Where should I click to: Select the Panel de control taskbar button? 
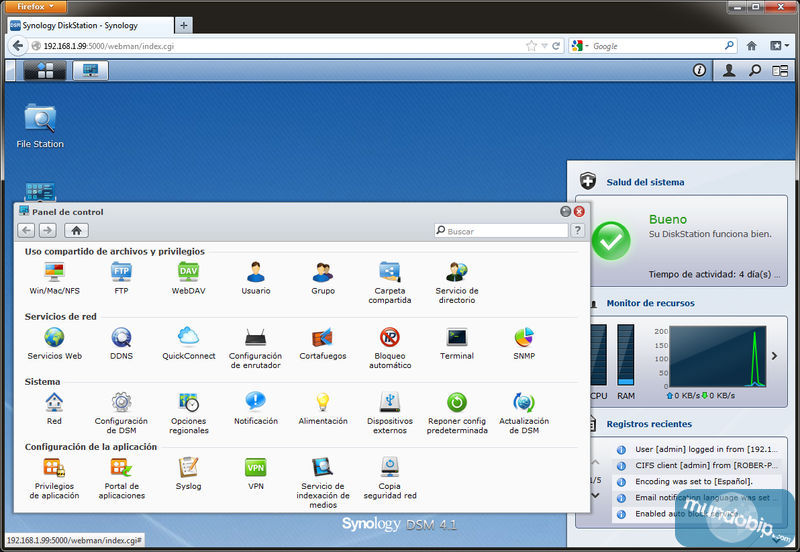point(90,70)
